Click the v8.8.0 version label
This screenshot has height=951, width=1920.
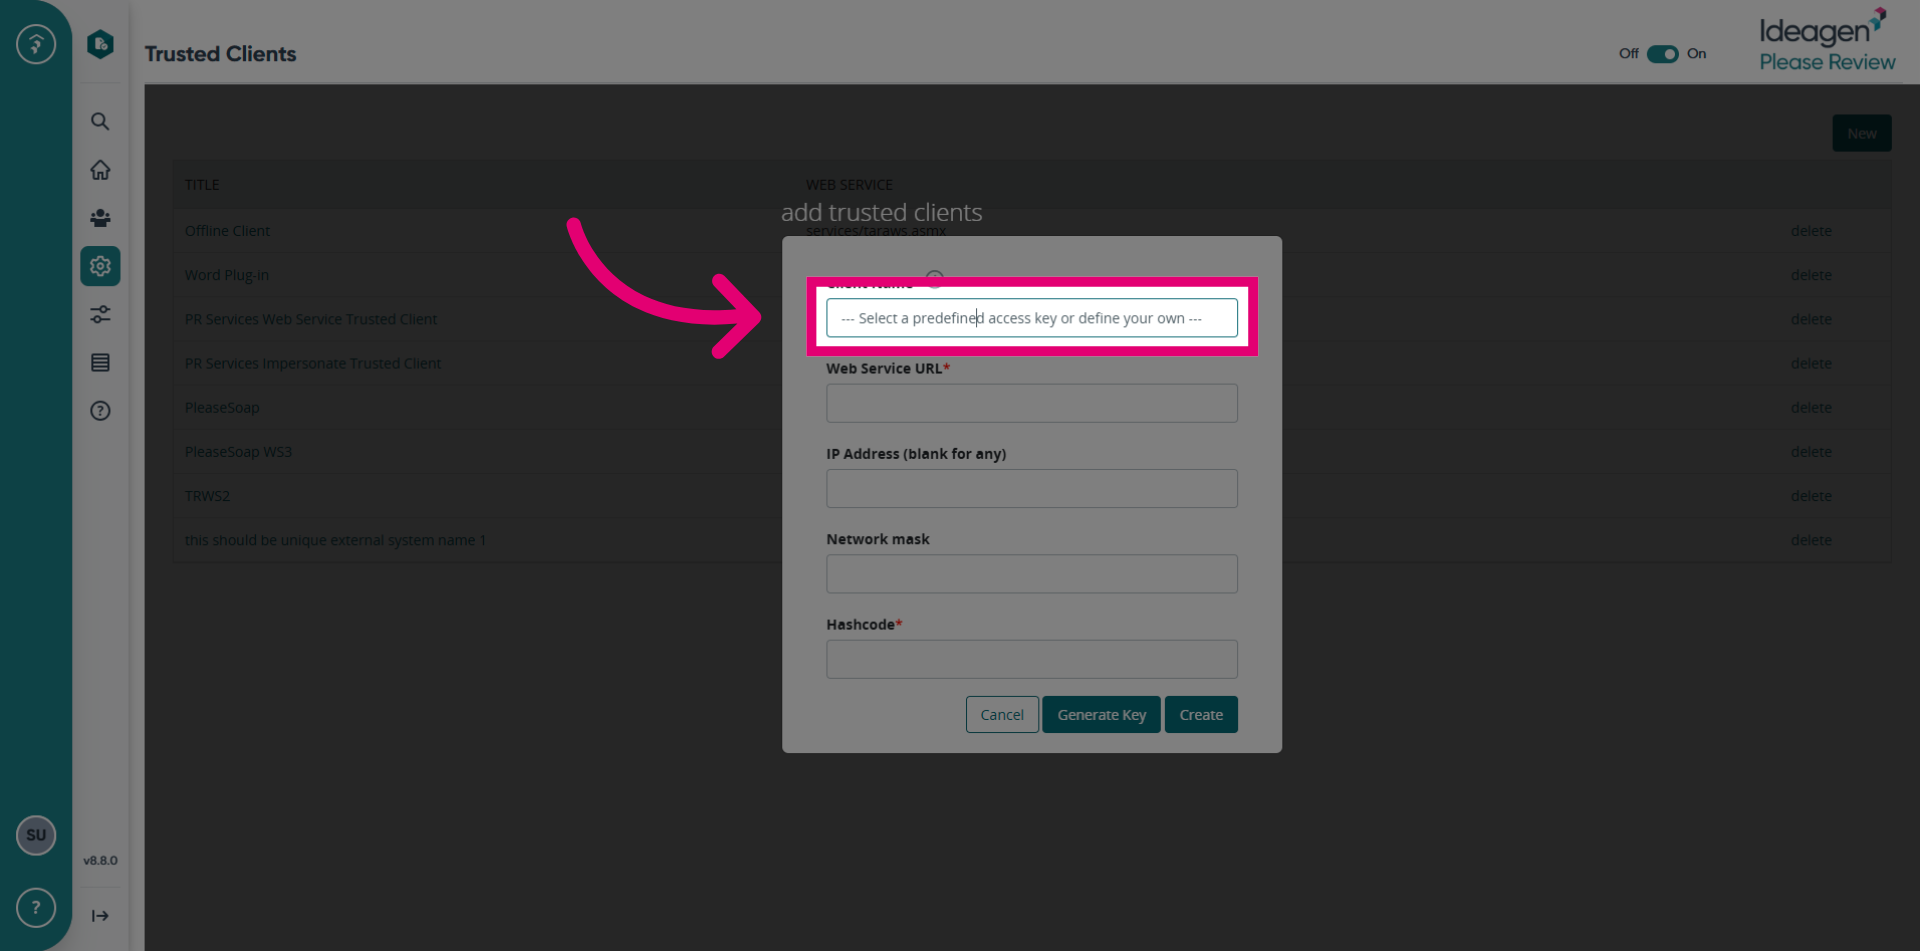[100, 860]
